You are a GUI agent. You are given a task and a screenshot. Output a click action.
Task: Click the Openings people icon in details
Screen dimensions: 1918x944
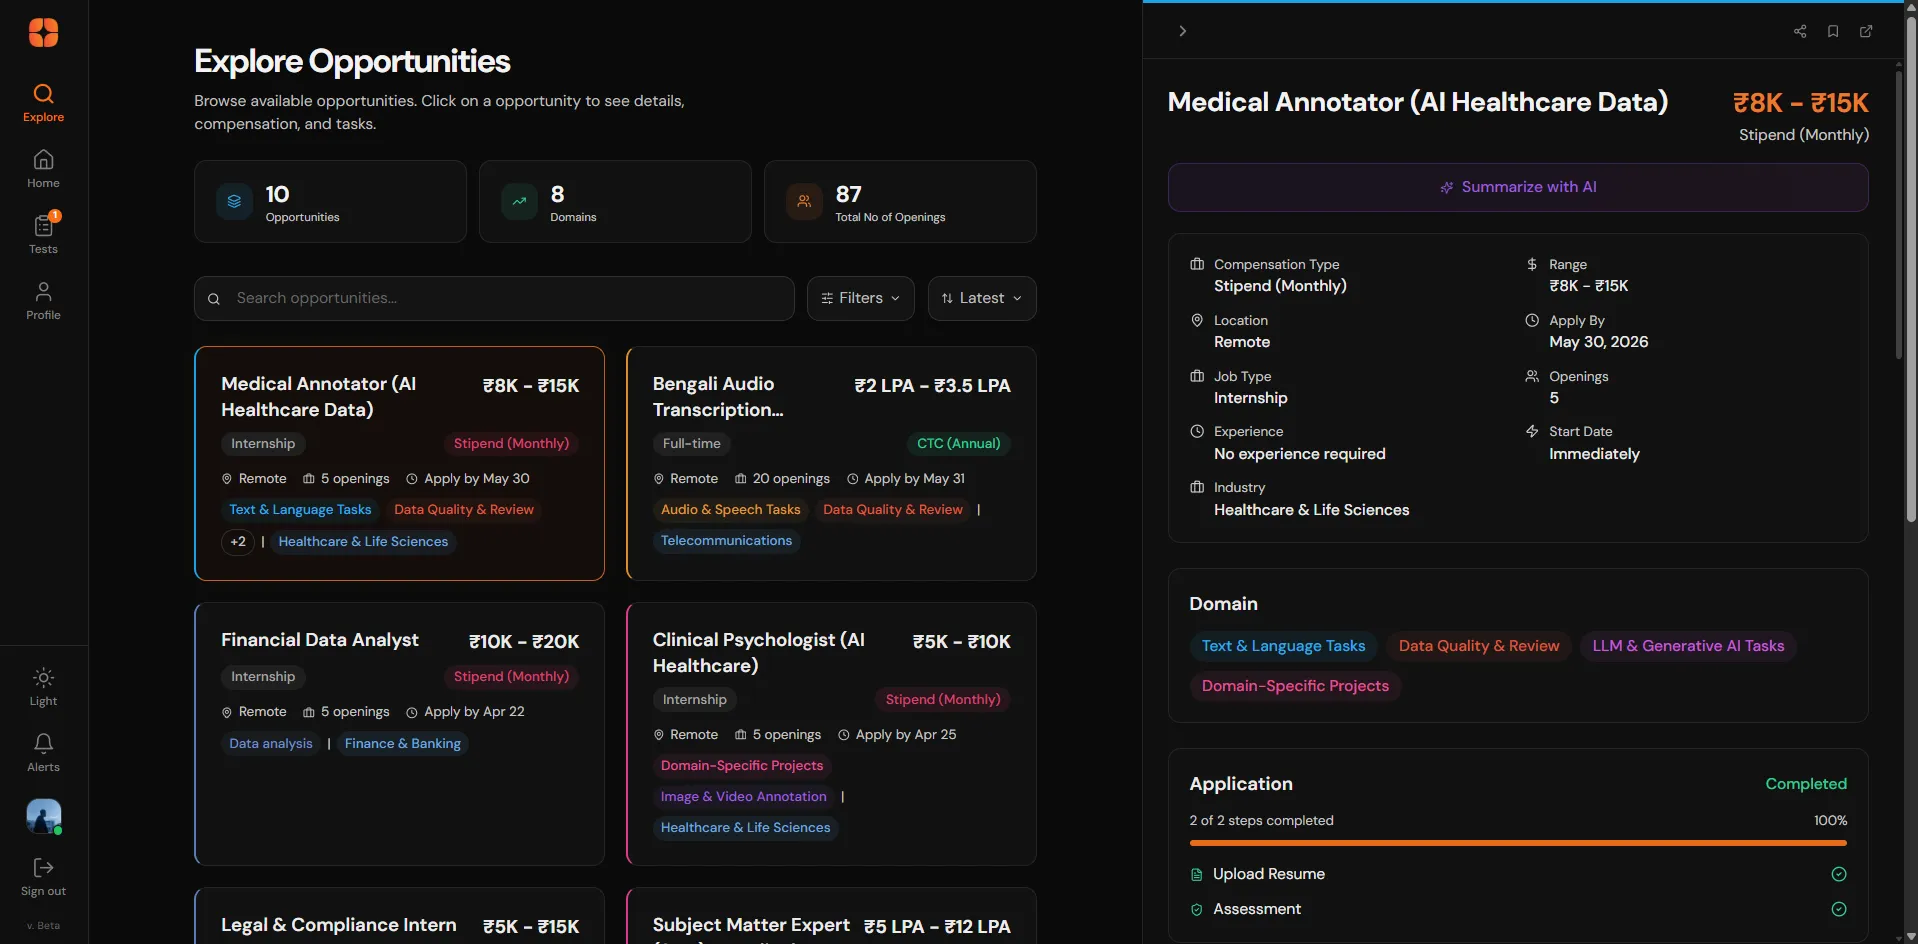[1532, 376]
